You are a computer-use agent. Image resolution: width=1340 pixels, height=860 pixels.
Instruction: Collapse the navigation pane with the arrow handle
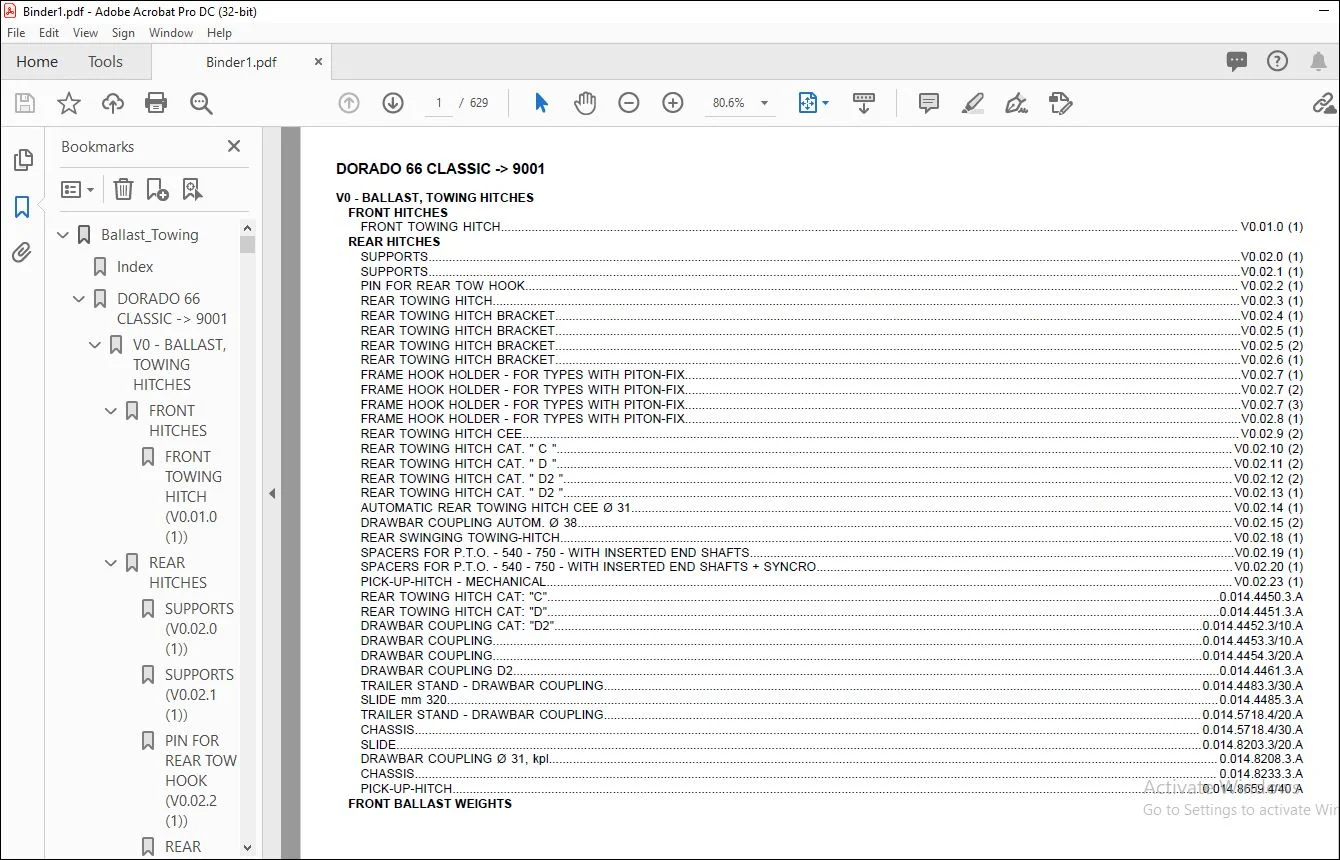(x=271, y=493)
